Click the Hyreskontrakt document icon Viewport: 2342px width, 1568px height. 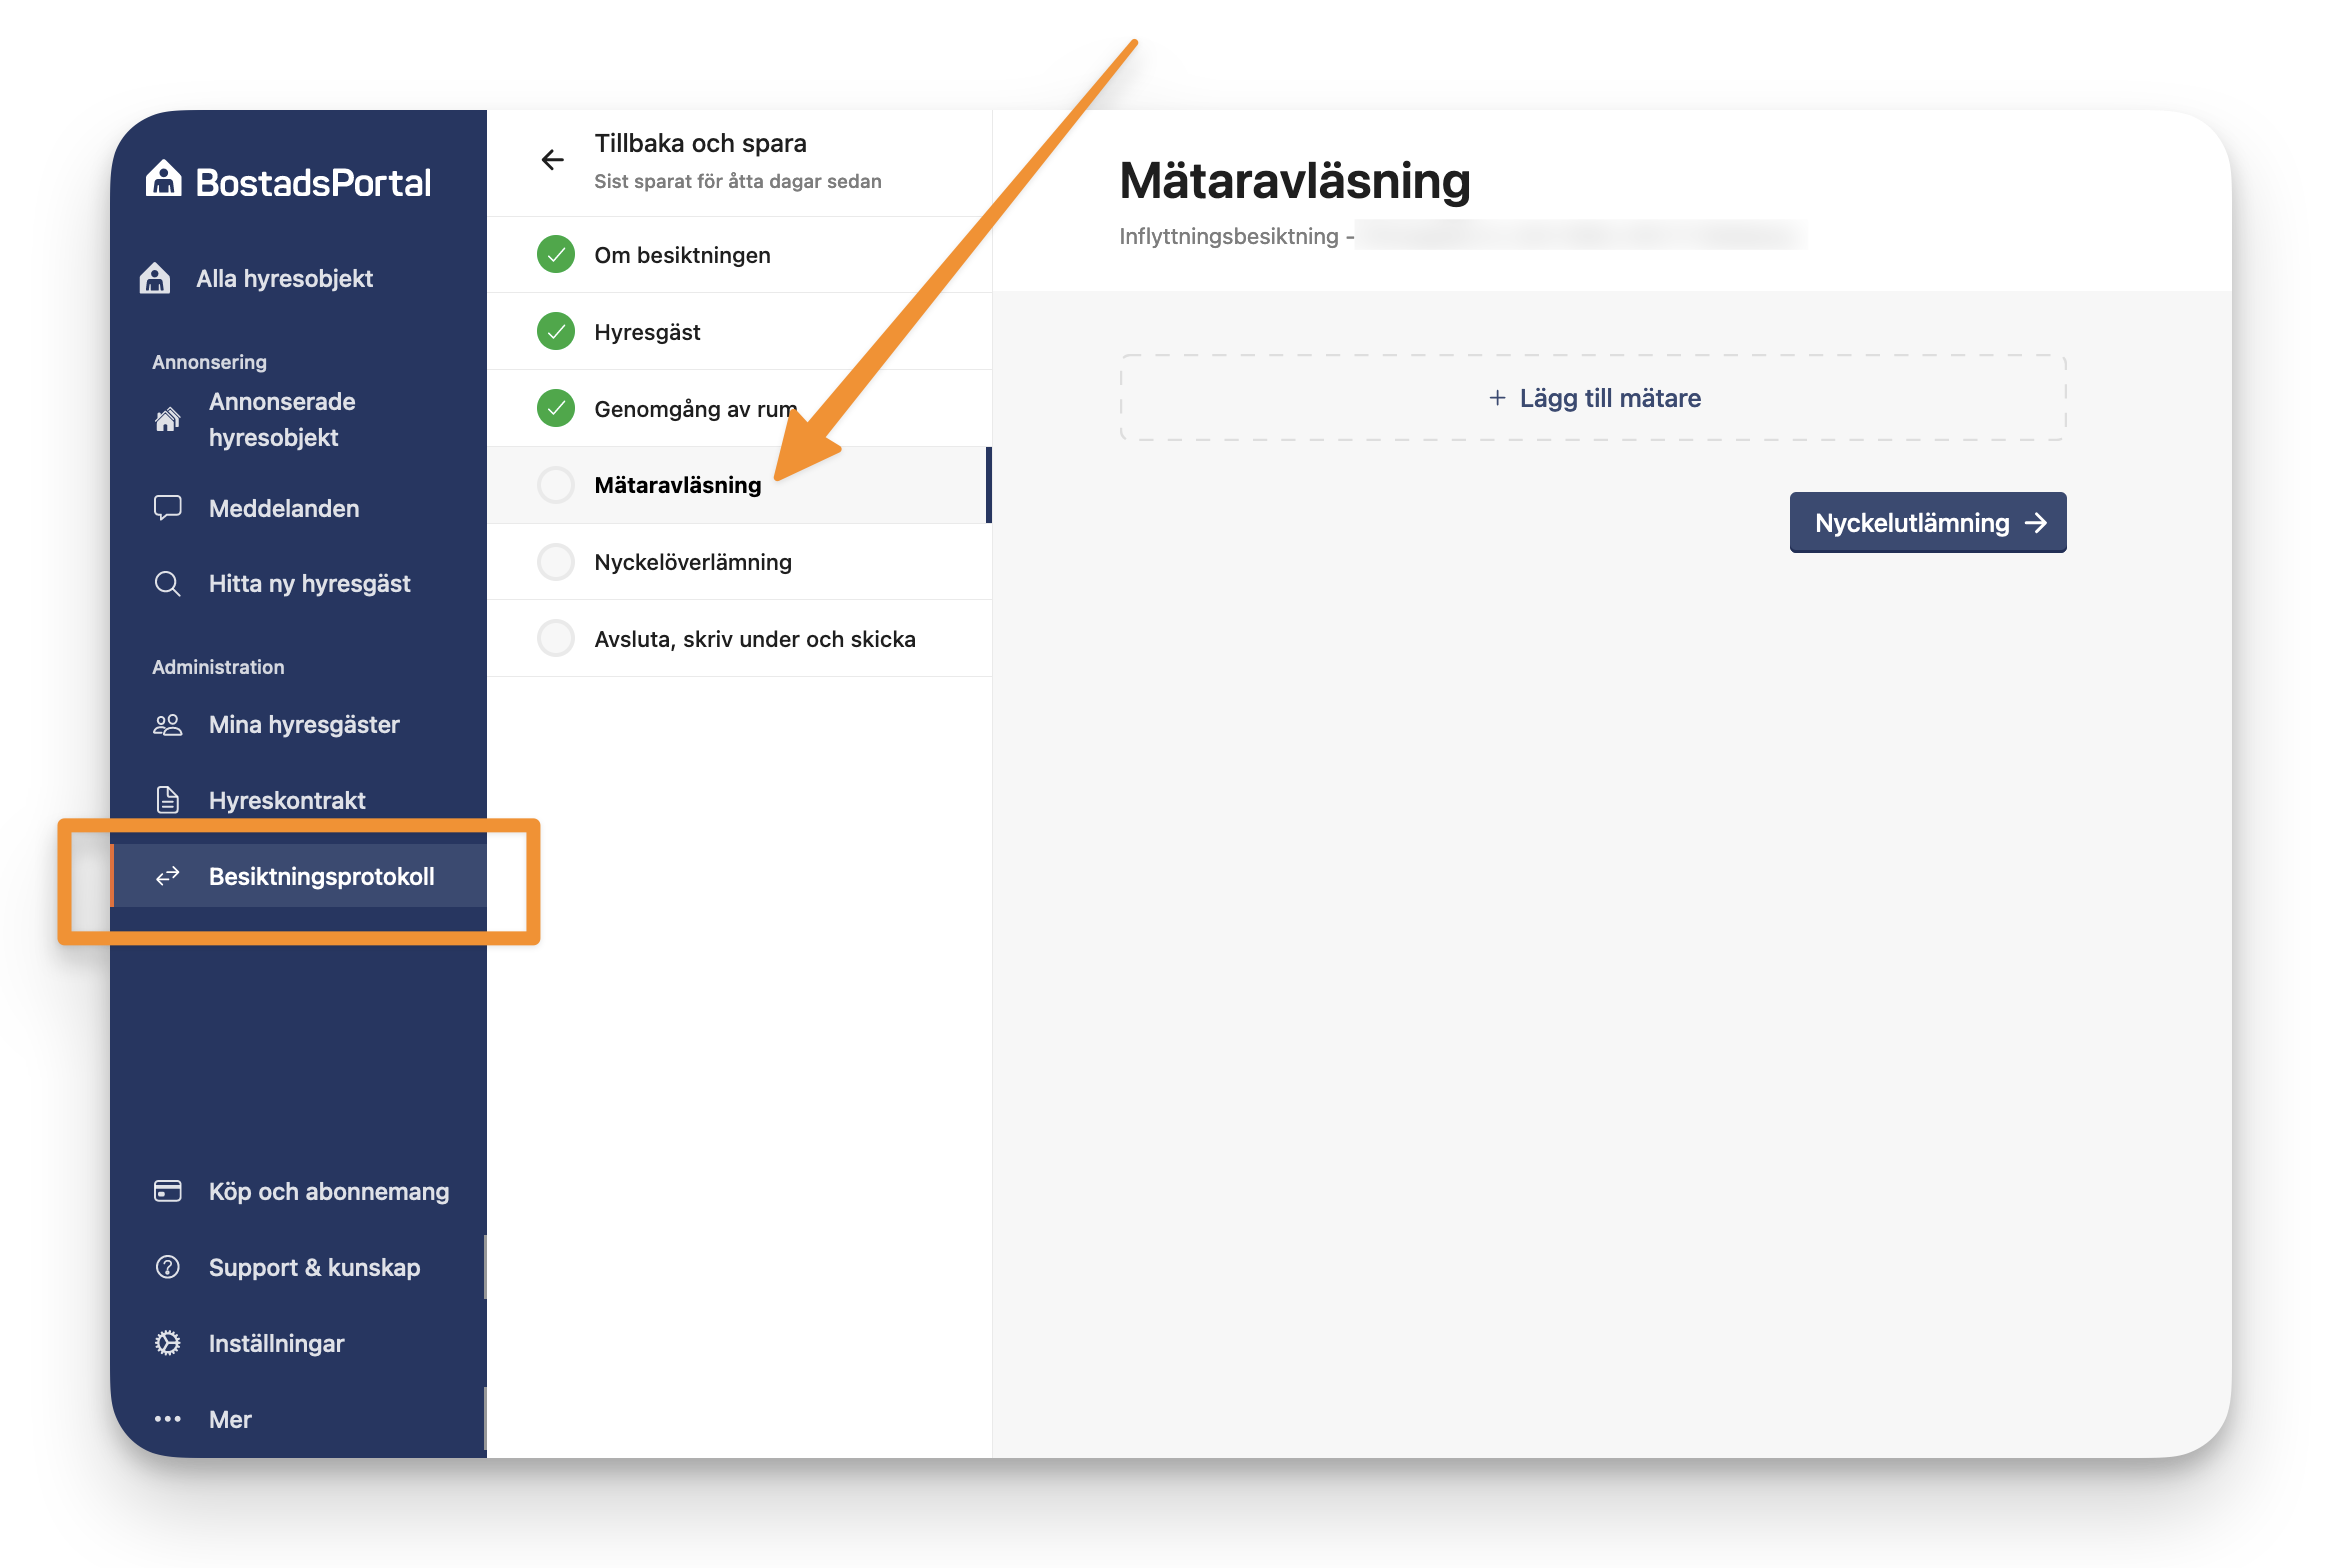coord(167,800)
